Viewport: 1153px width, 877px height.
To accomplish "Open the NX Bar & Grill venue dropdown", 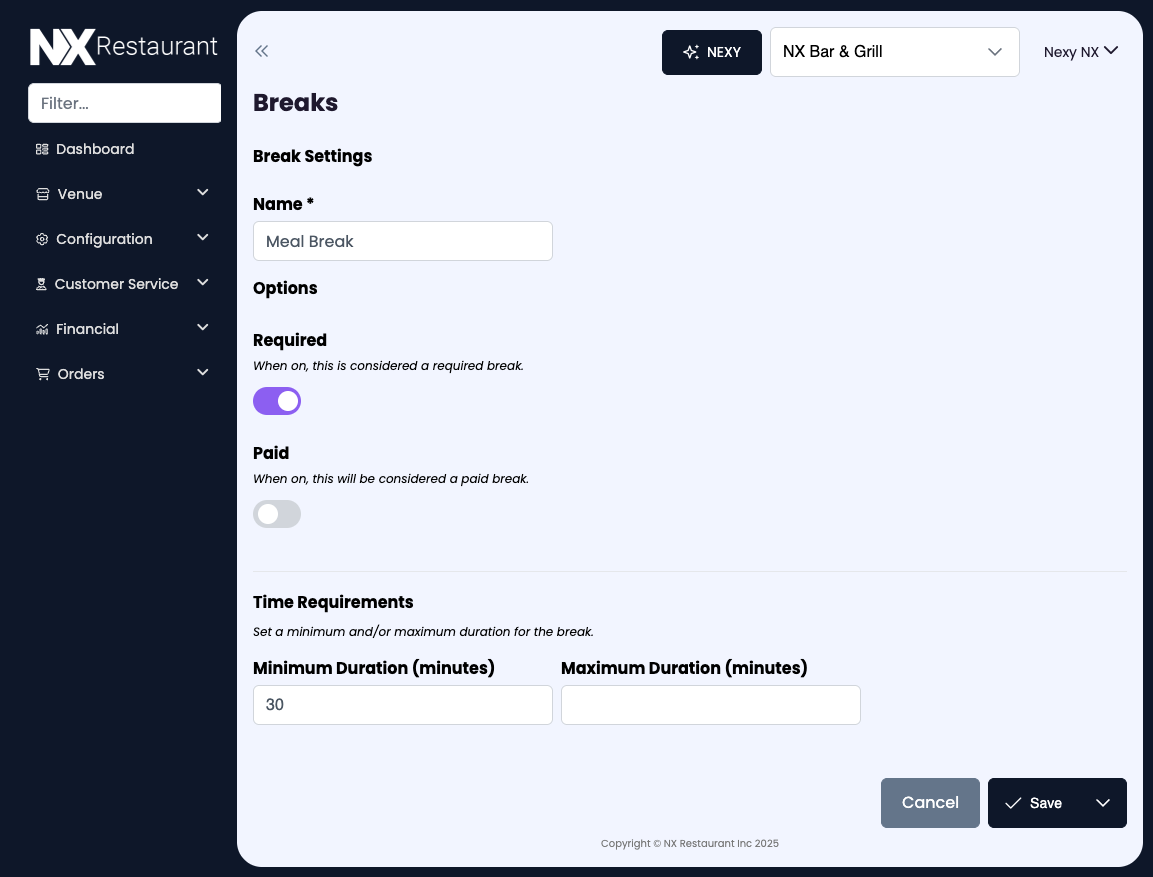I will [x=894, y=52].
